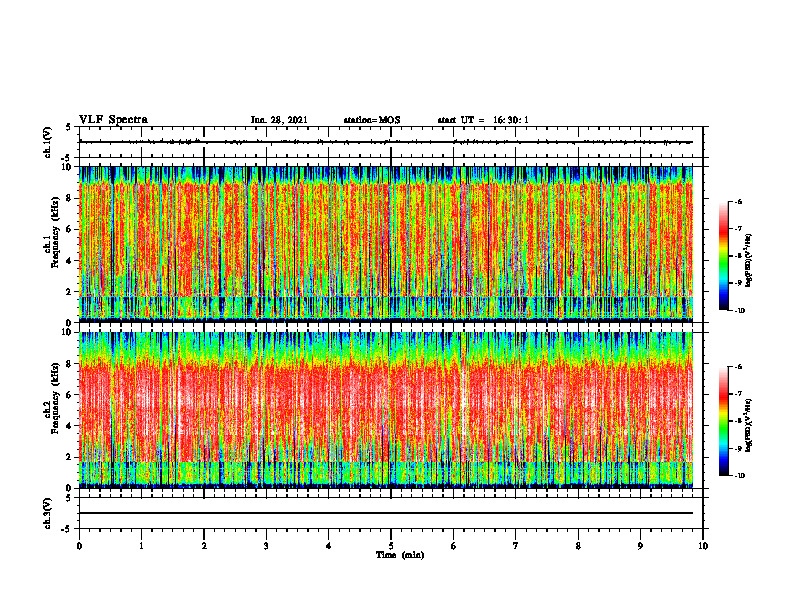Click the "10" label on the time axis

coord(703,546)
